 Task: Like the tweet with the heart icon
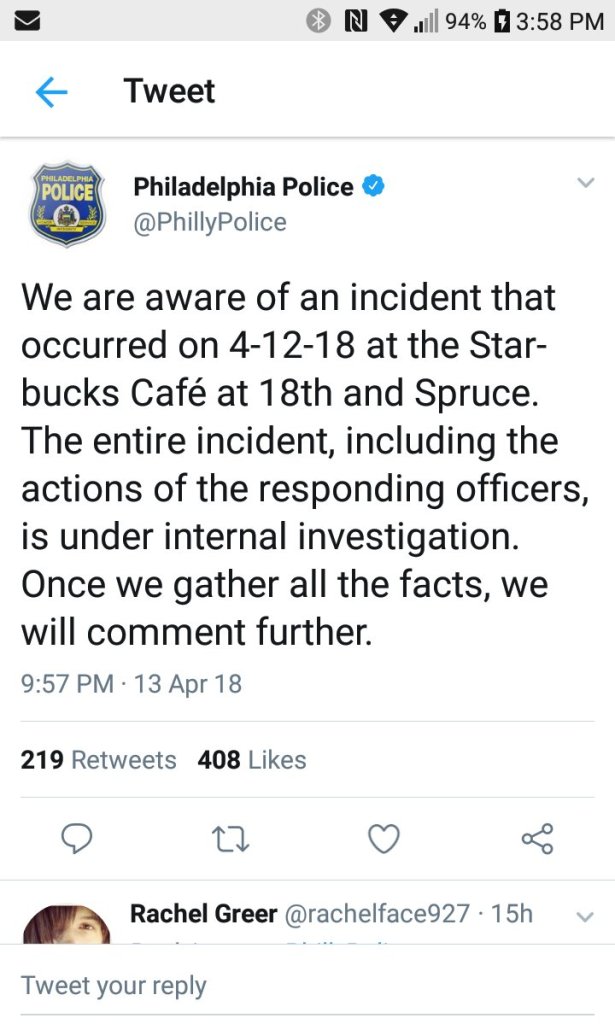384,838
